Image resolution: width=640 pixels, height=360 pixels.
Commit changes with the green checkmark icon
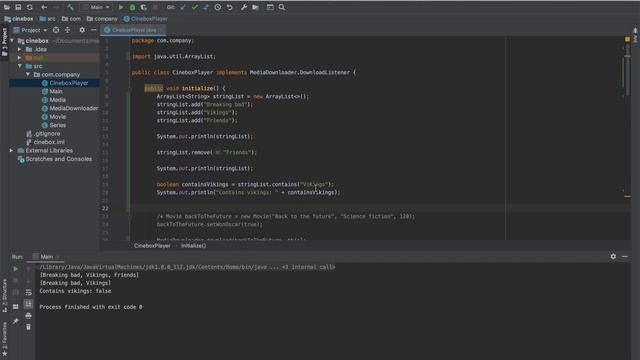[195, 7]
